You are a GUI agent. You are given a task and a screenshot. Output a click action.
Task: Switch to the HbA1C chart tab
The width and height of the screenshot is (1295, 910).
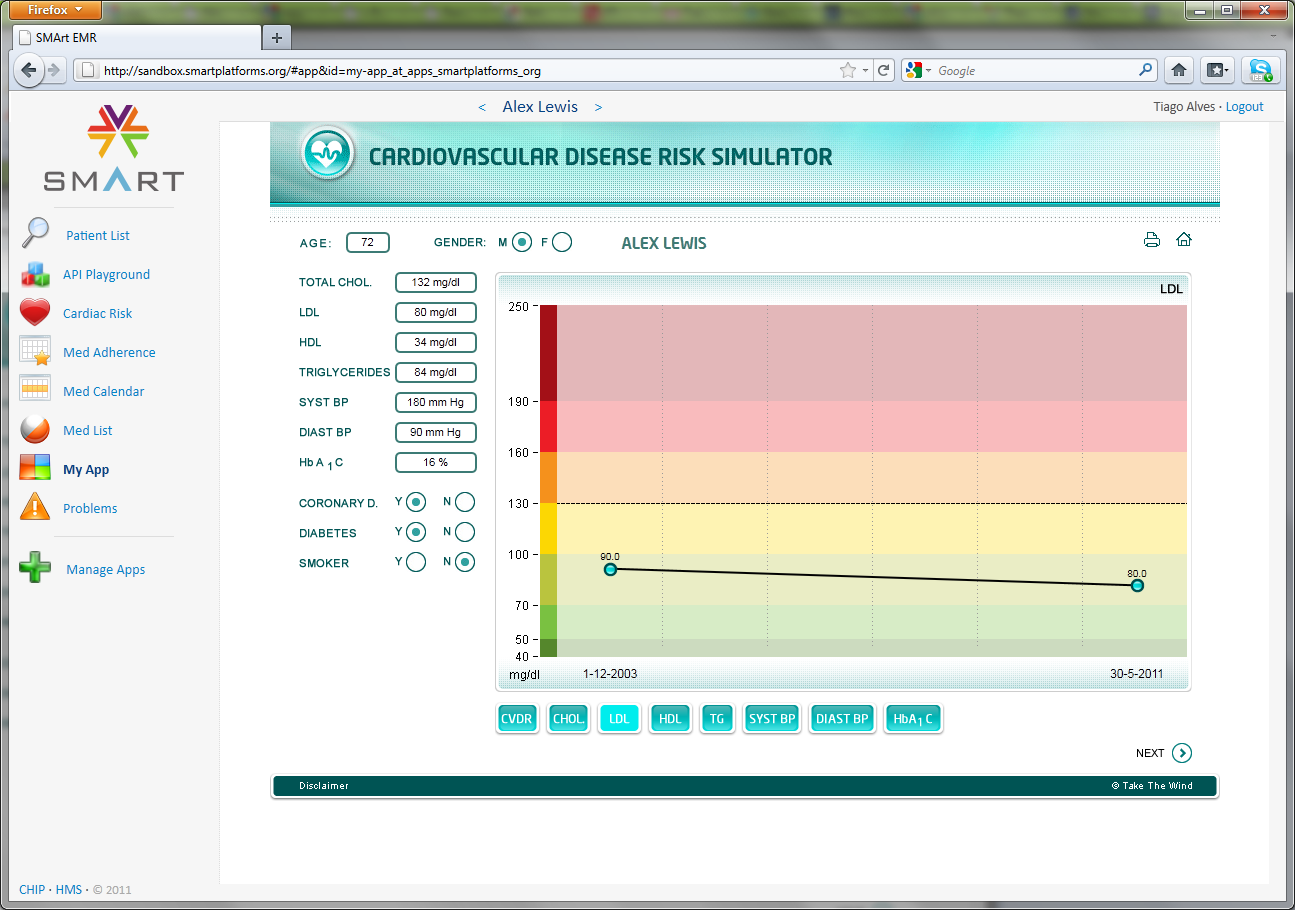(x=913, y=718)
